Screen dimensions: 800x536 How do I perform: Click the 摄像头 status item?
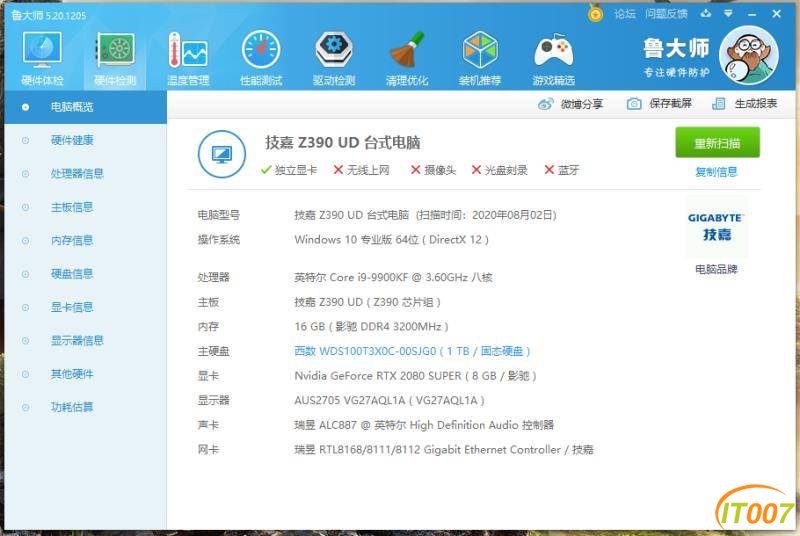(433, 170)
